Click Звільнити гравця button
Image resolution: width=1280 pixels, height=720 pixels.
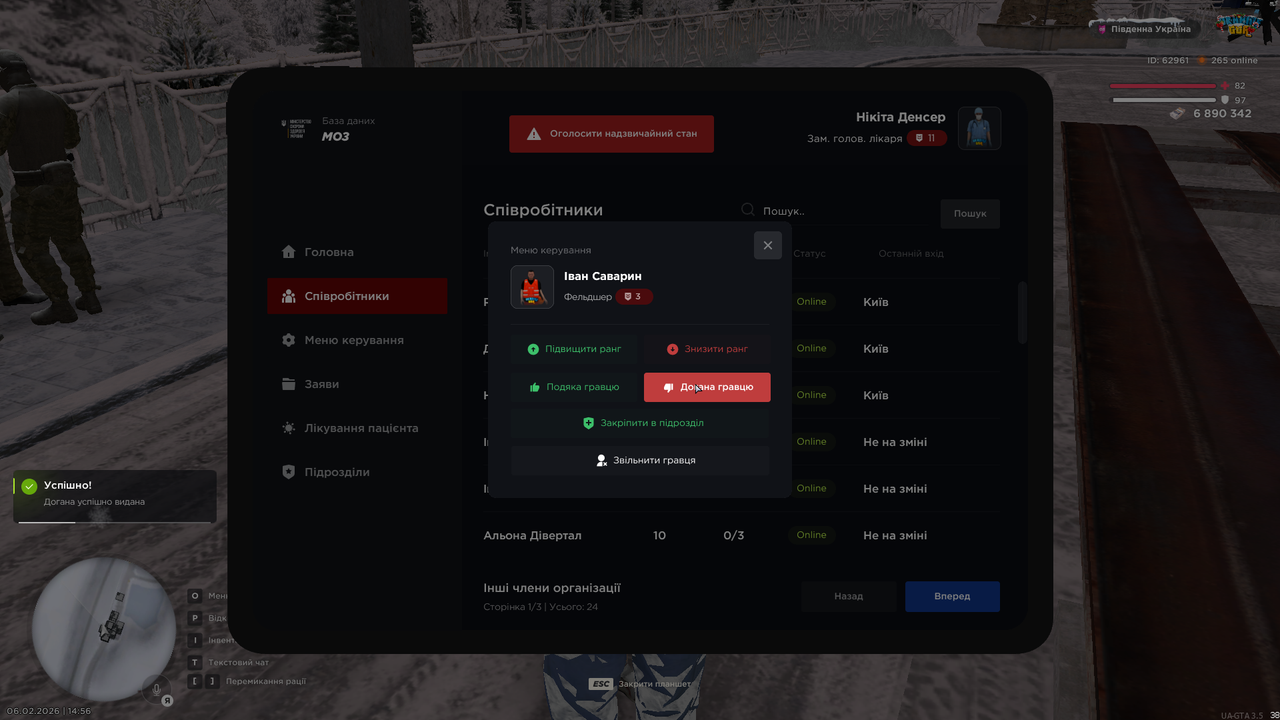tap(640, 460)
